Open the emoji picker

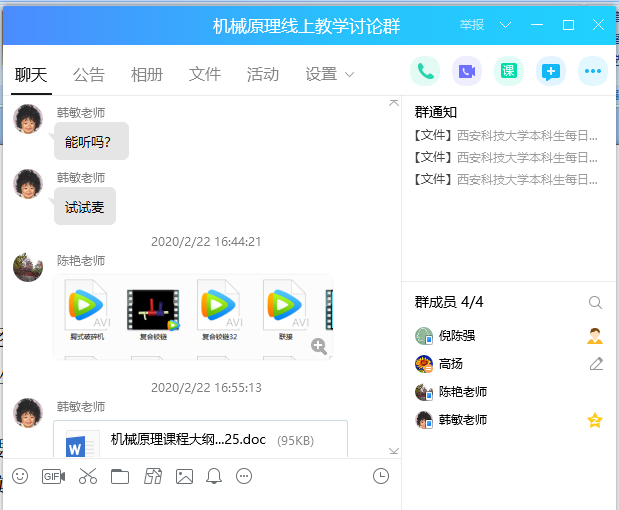tap(20, 477)
